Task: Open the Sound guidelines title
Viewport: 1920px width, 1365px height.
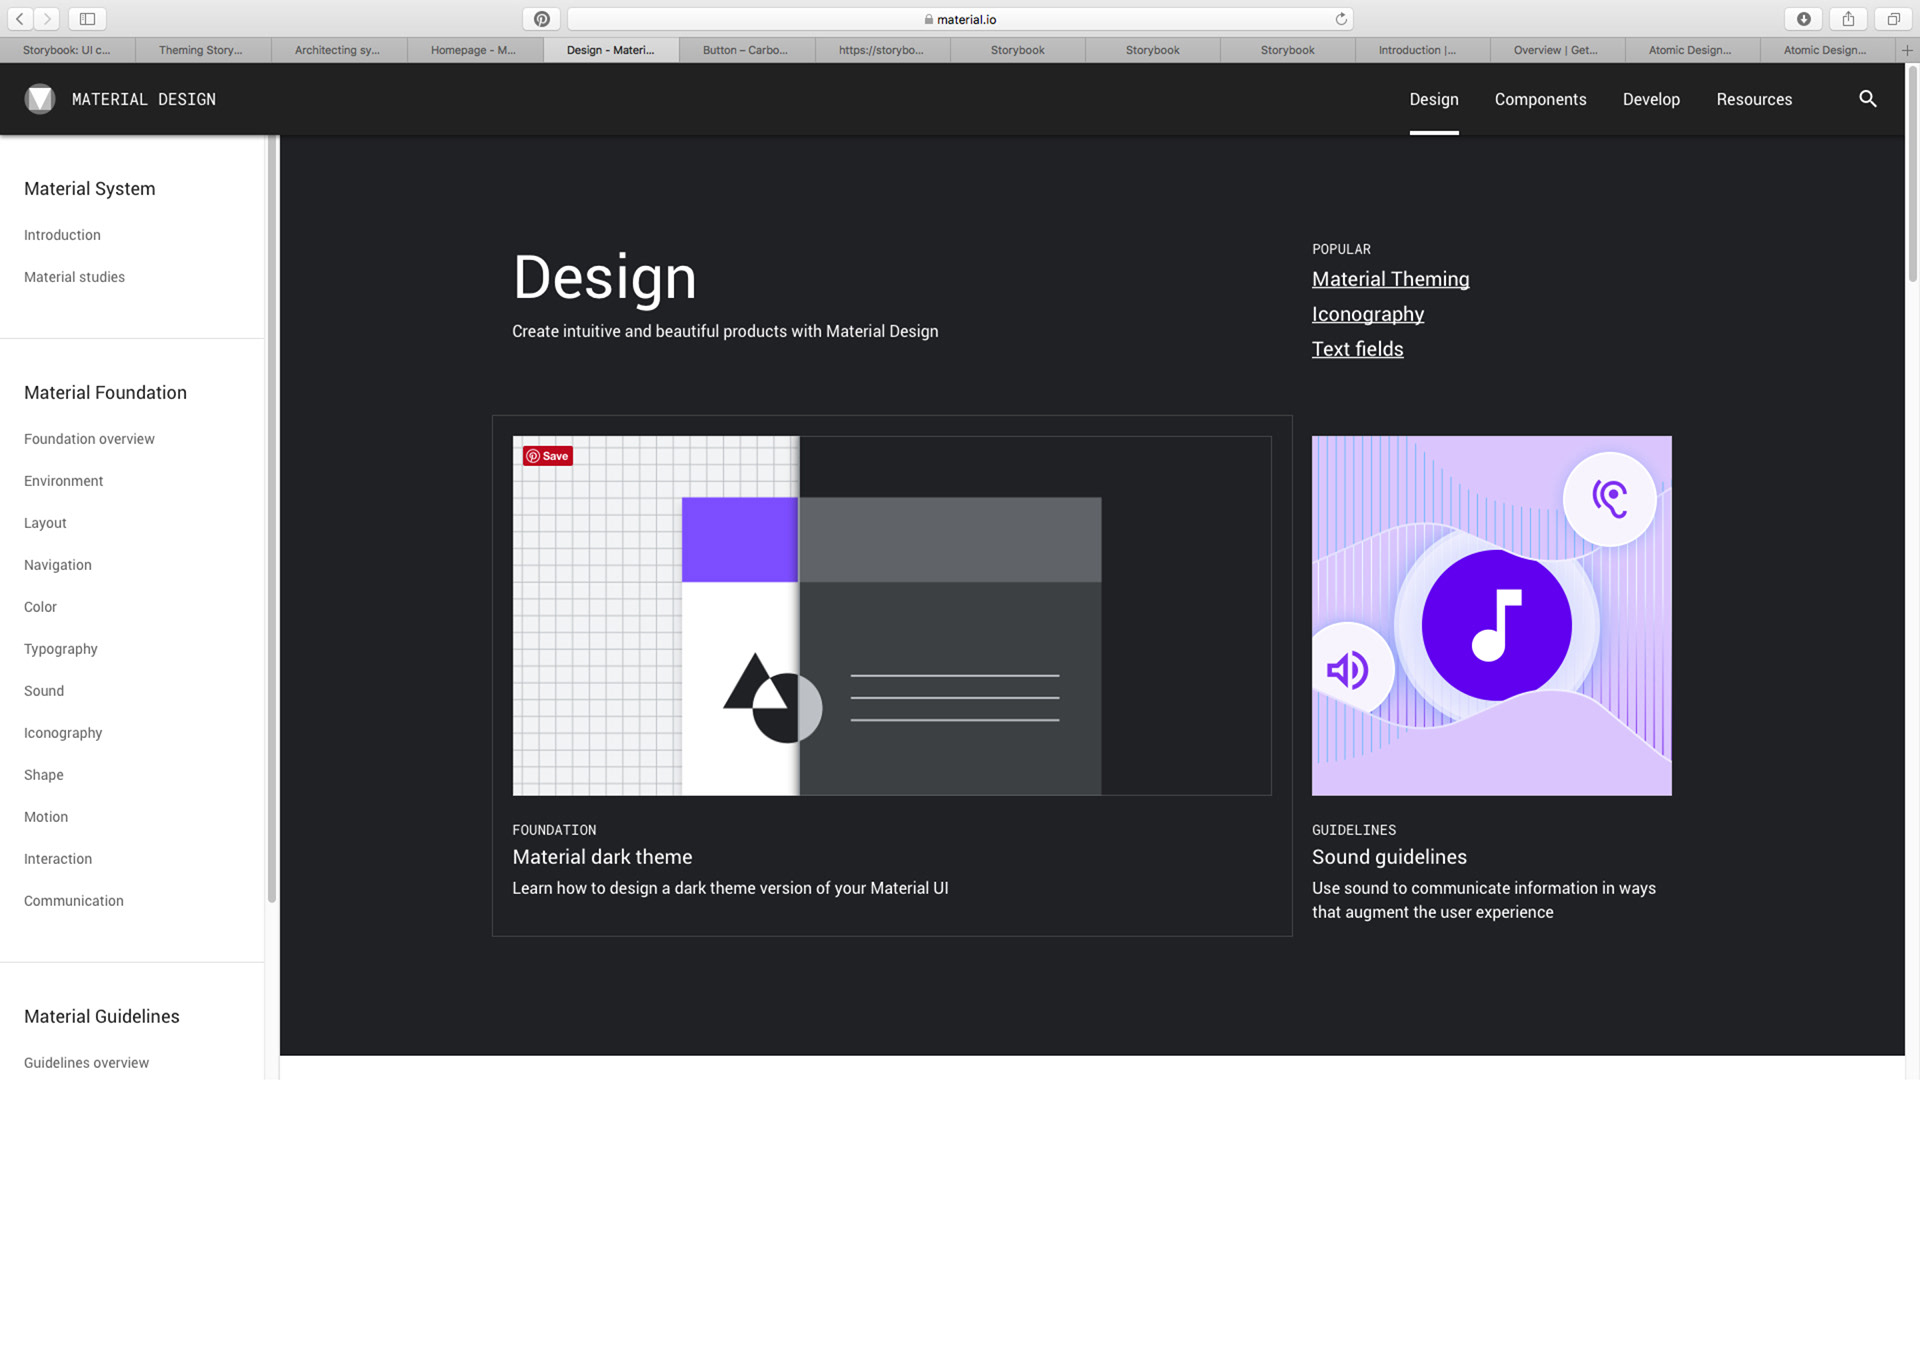Action: coord(1389,857)
